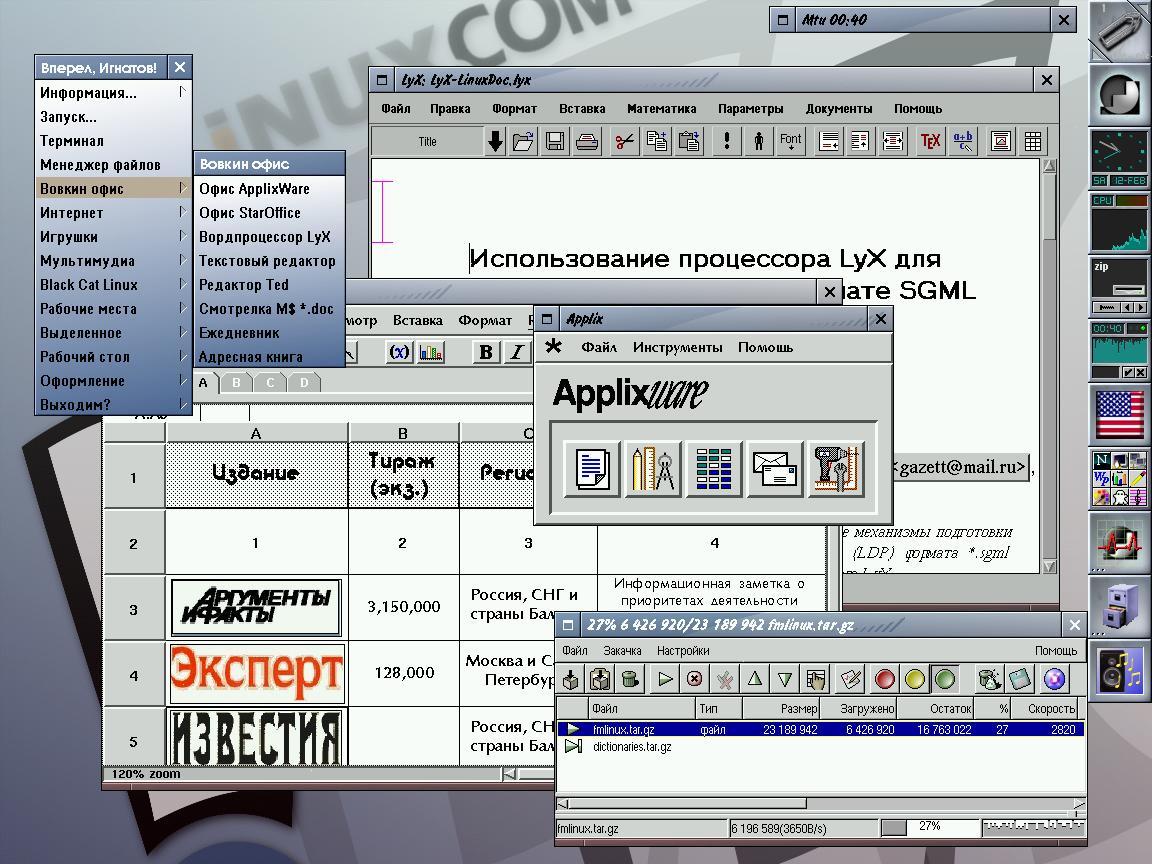The image size is (1152, 864).
Task: Launch Офис StarOffice from submenu
Action: (x=270, y=212)
